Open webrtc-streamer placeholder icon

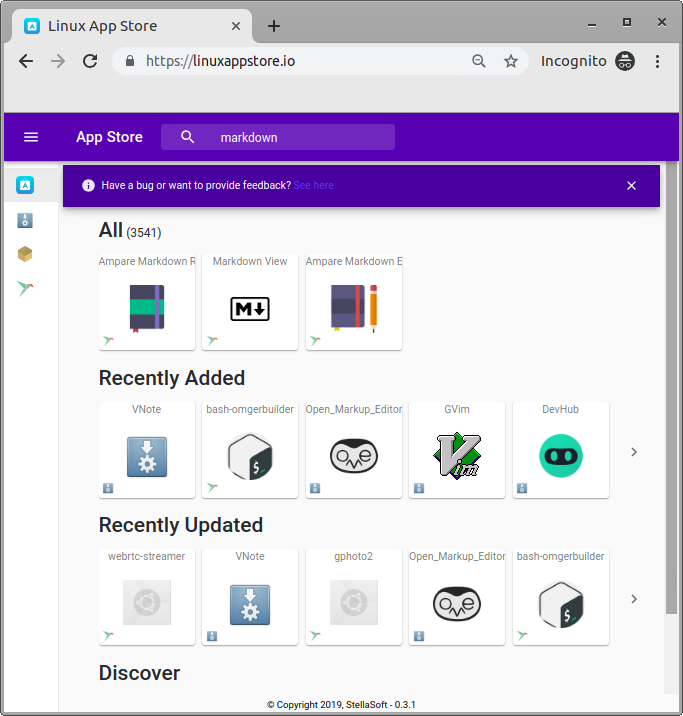pyautogui.click(x=147, y=602)
